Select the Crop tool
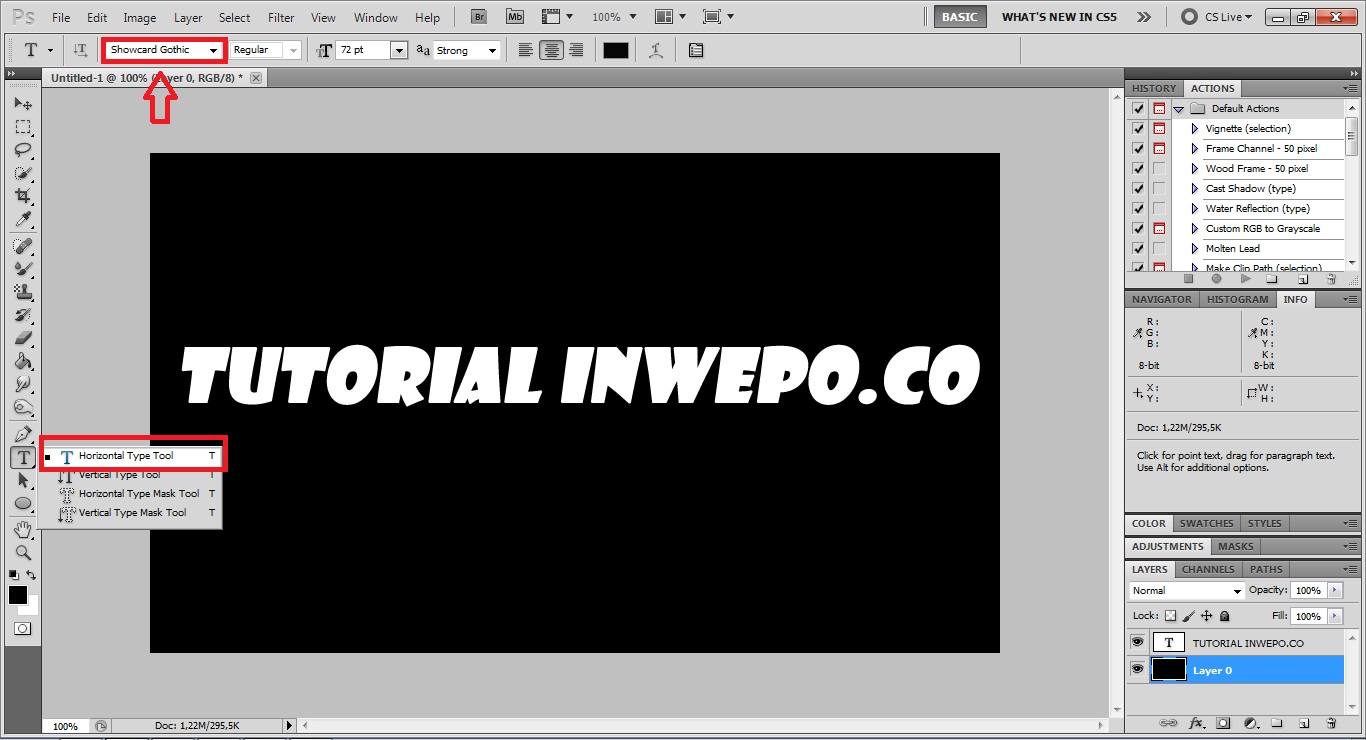Screen dimensions: 1366x740 coord(22,197)
